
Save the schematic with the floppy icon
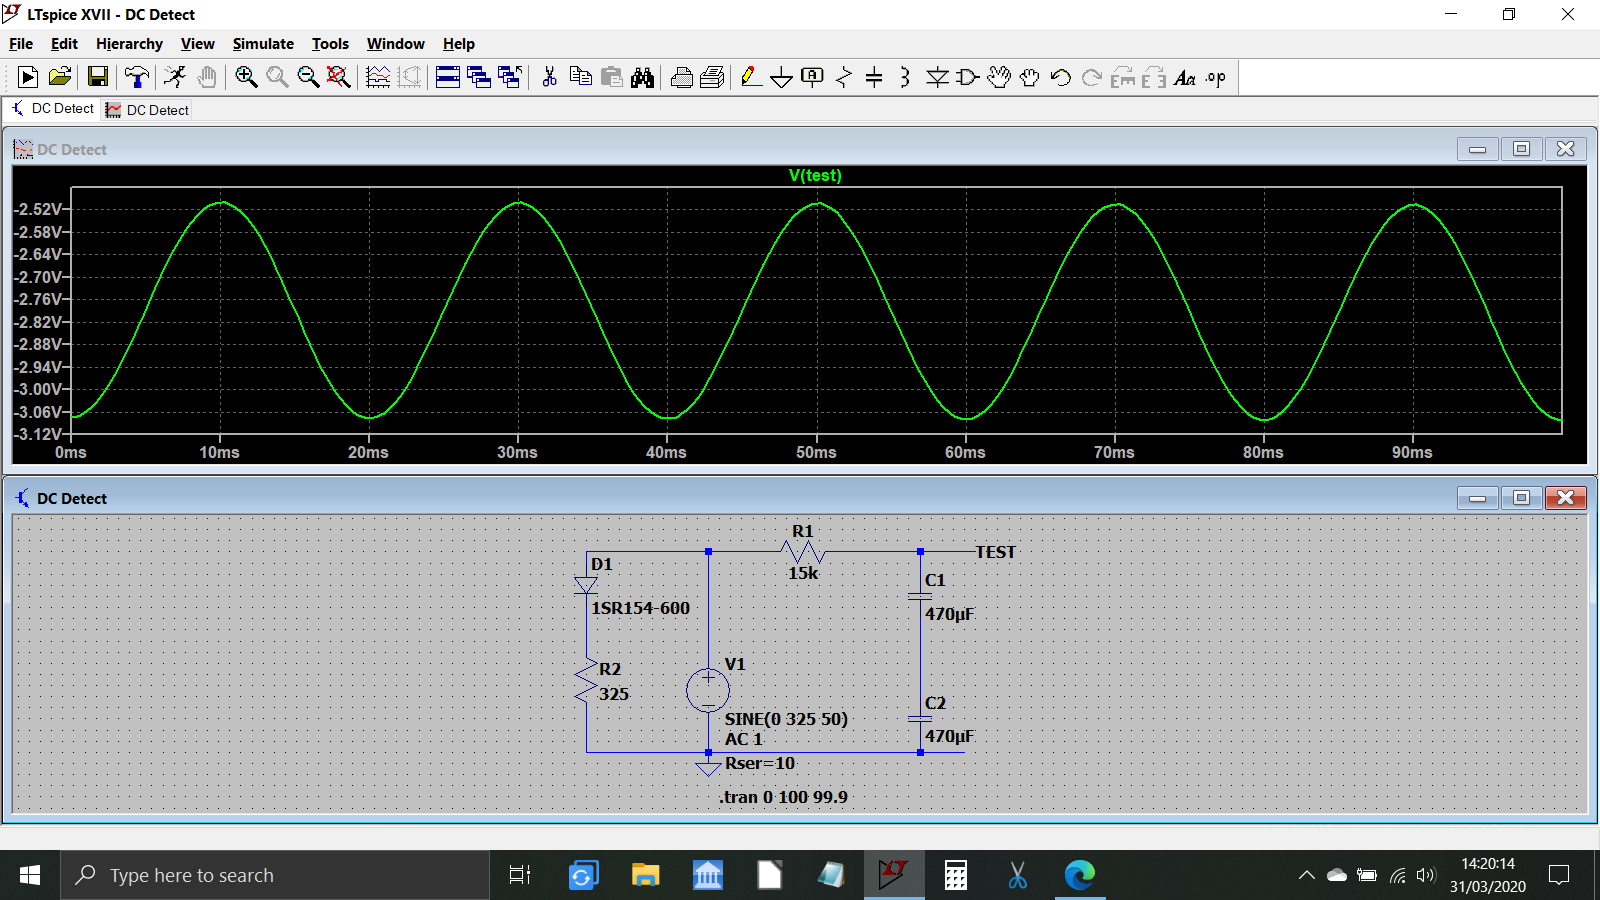pos(98,77)
